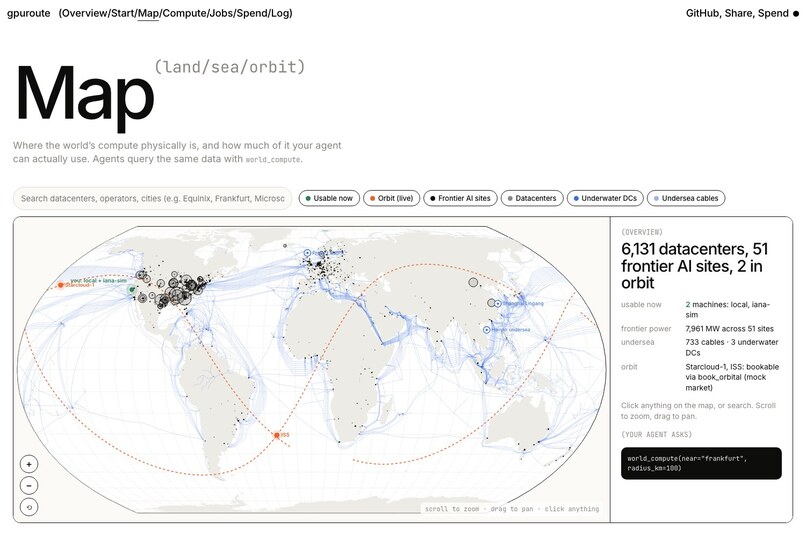Open the underlined Map nav item
The width and height of the screenshot is (806, 537).
pyautogui.click(x=148, y=13)
